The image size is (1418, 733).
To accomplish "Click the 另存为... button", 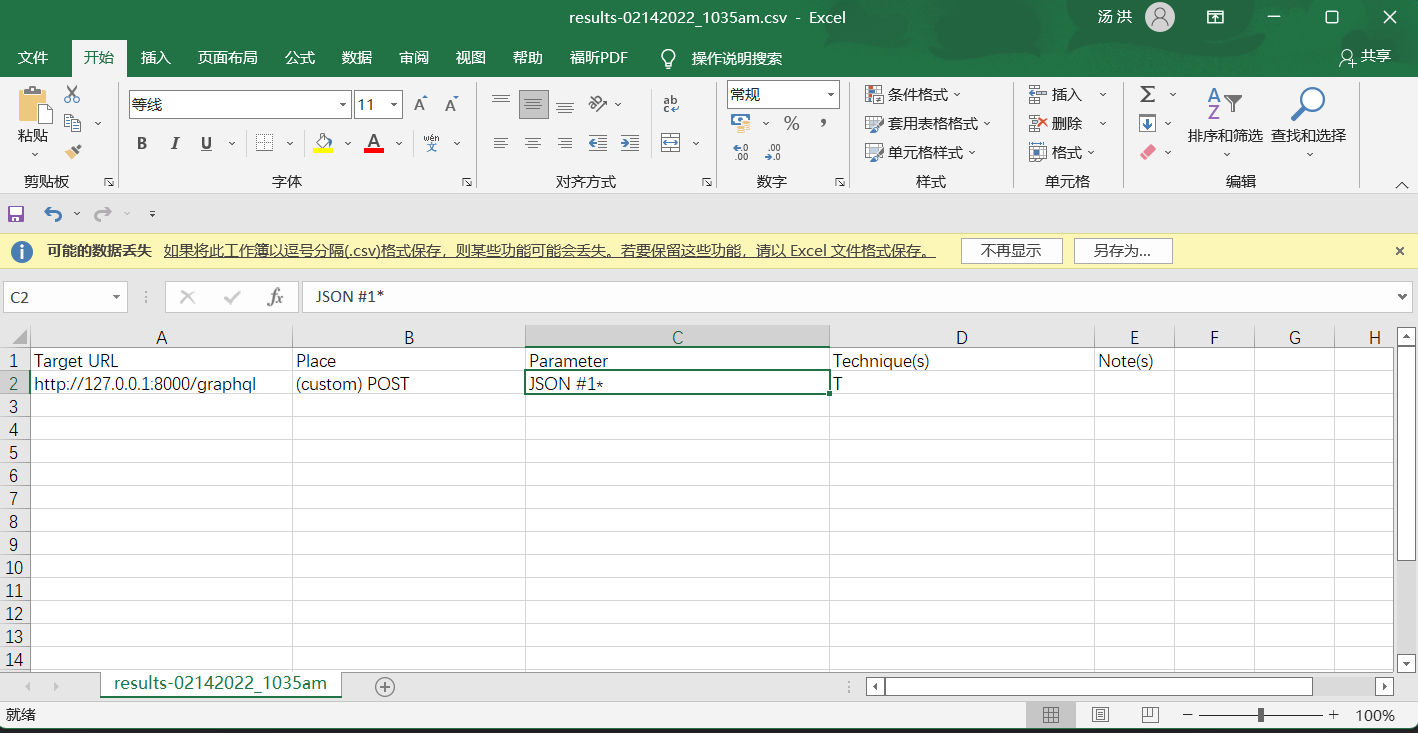I will pyautogui.click(x=1123, y=251).
